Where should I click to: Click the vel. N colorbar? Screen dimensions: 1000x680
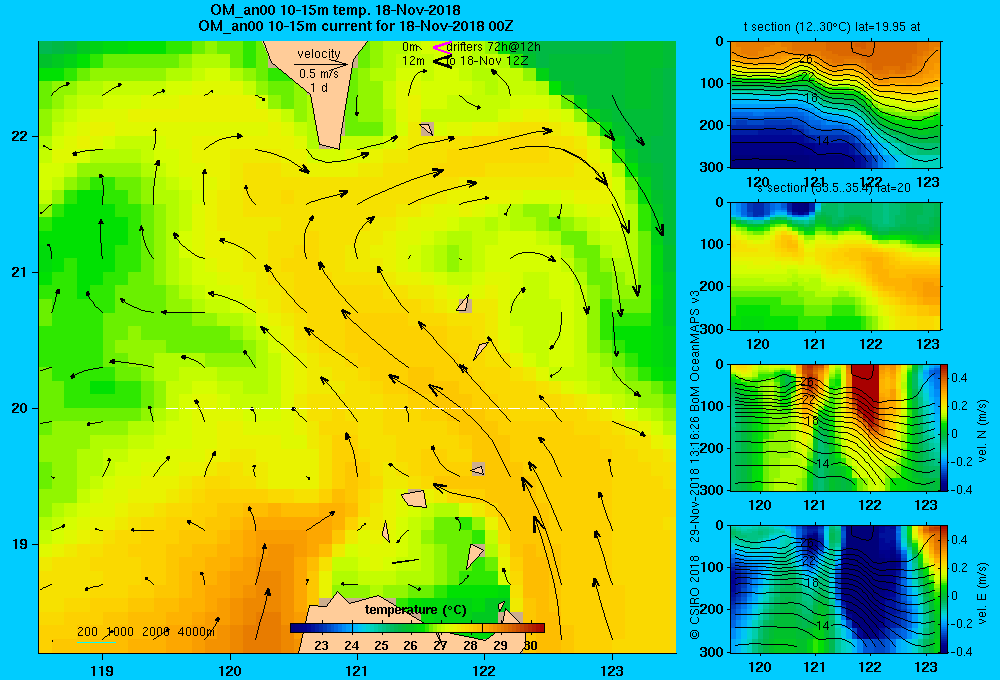click(945, 427)
